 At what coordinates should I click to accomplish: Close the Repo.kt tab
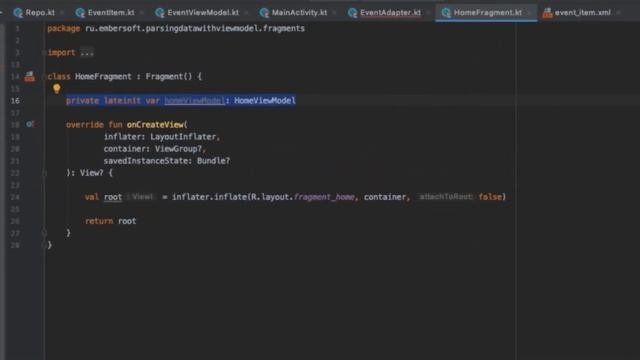(x=62, y=13)
